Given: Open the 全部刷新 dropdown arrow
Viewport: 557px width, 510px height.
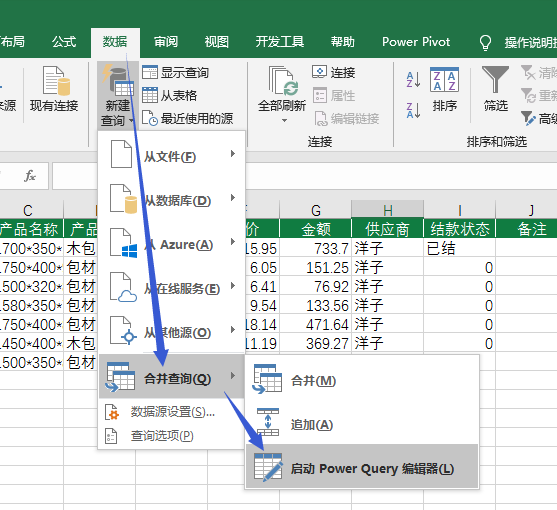Looking at the screenshot, I should [284, 121].
